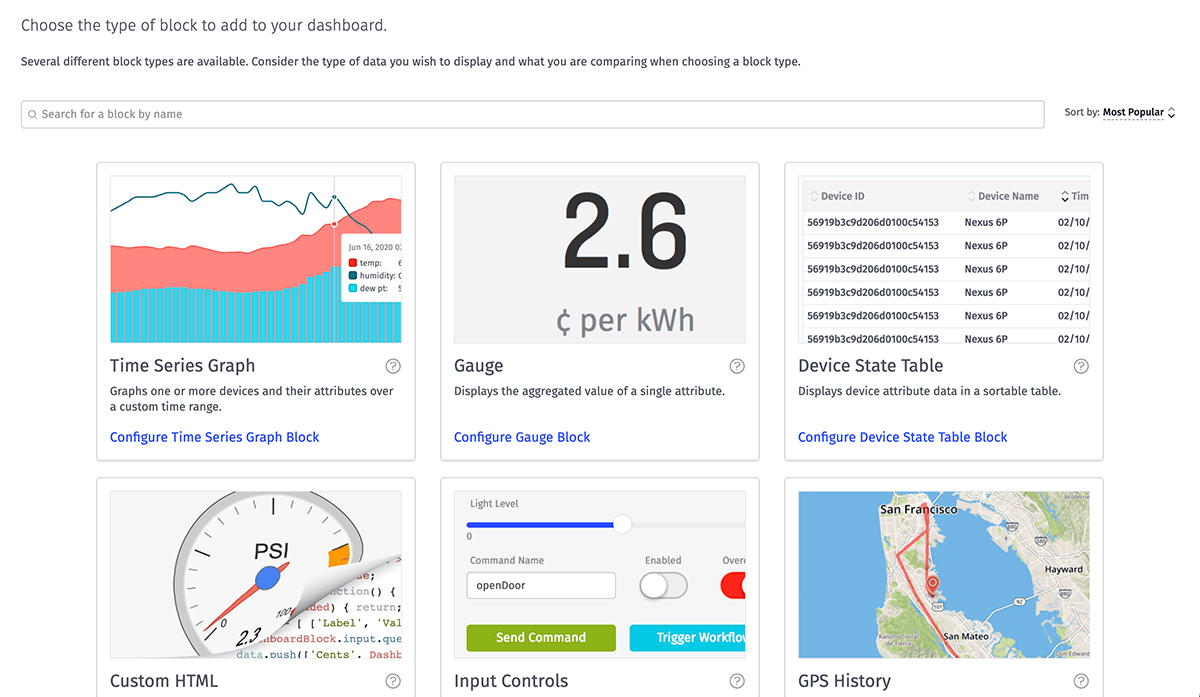The image size is (1200, 697).
Task: Click the magnifying glass in the search bar
Action: [33, 114]
